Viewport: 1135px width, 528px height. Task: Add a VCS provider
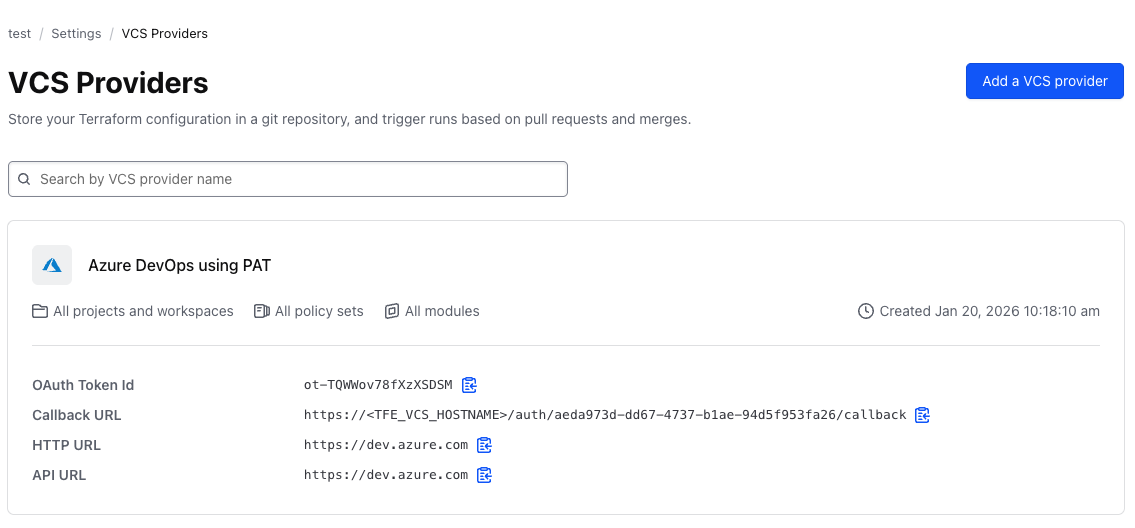click(1044, 81)
